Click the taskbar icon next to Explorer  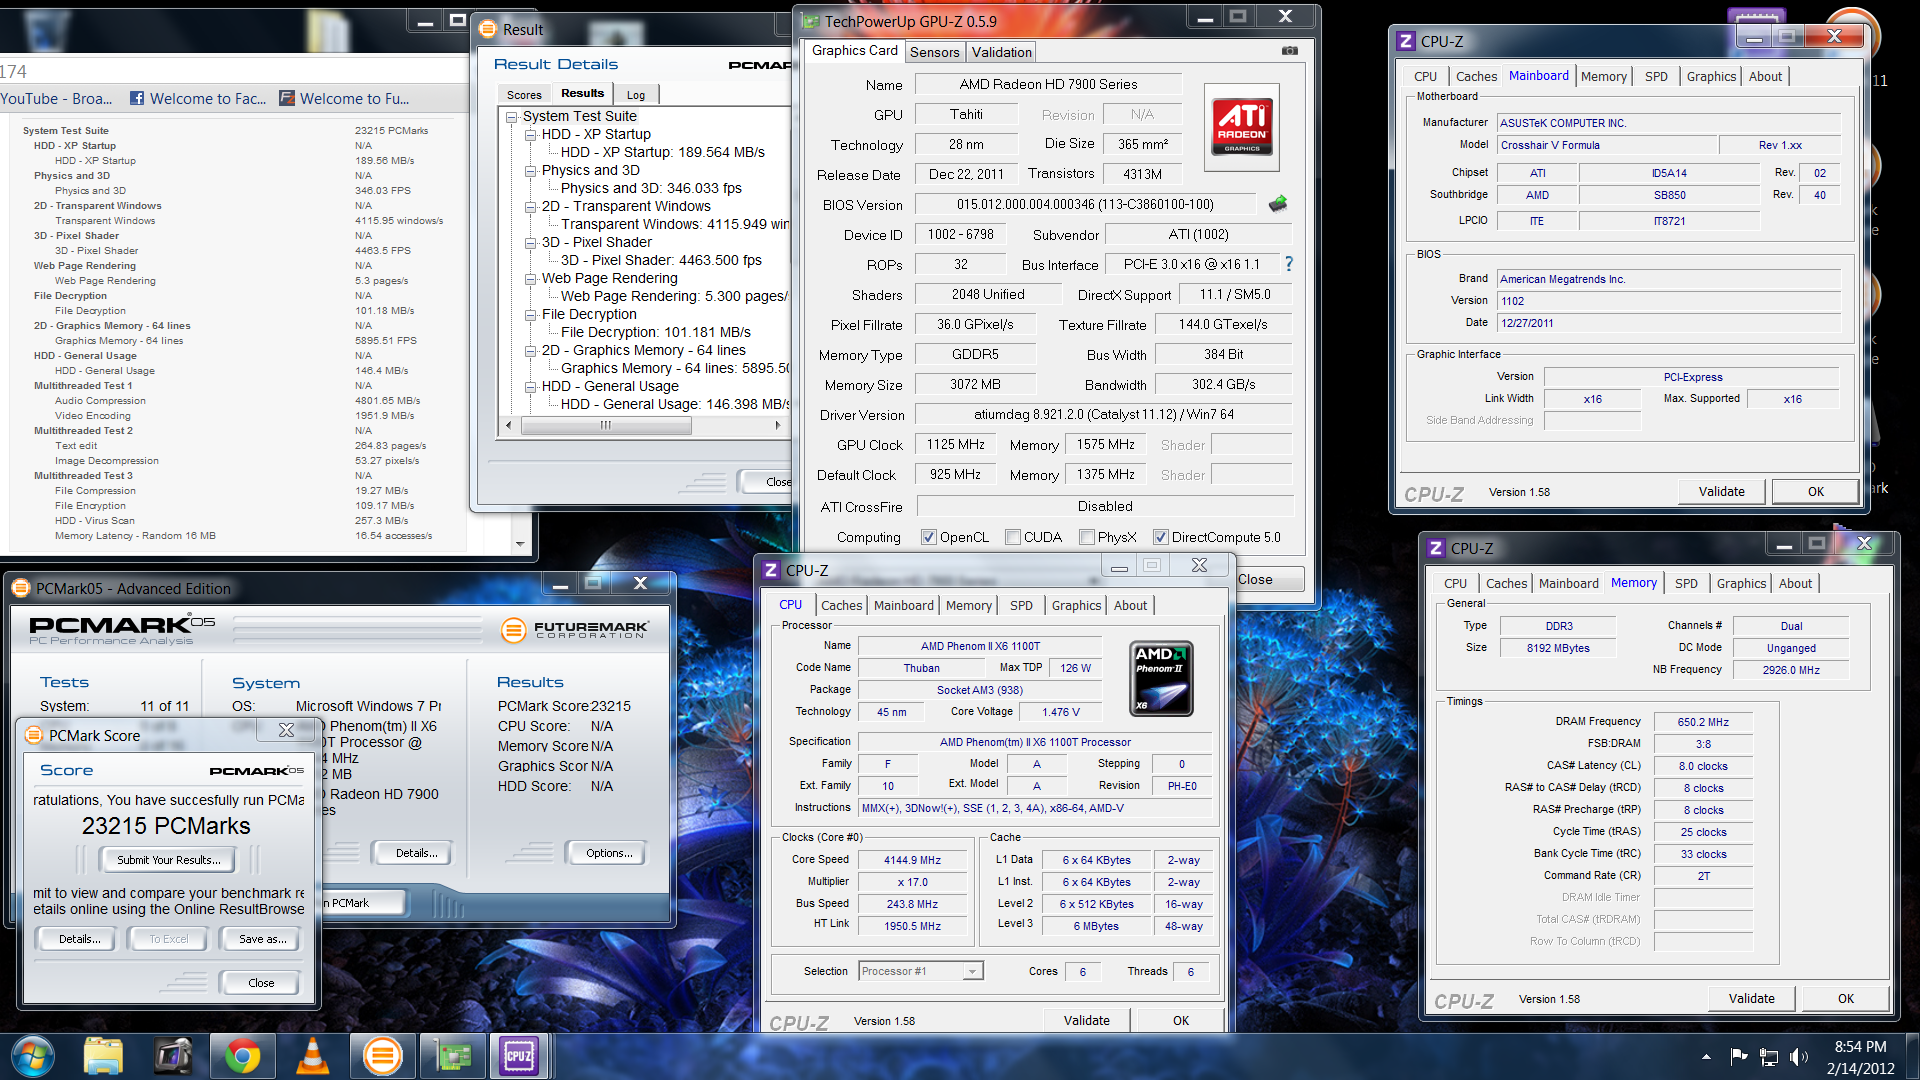[173, 1056]
